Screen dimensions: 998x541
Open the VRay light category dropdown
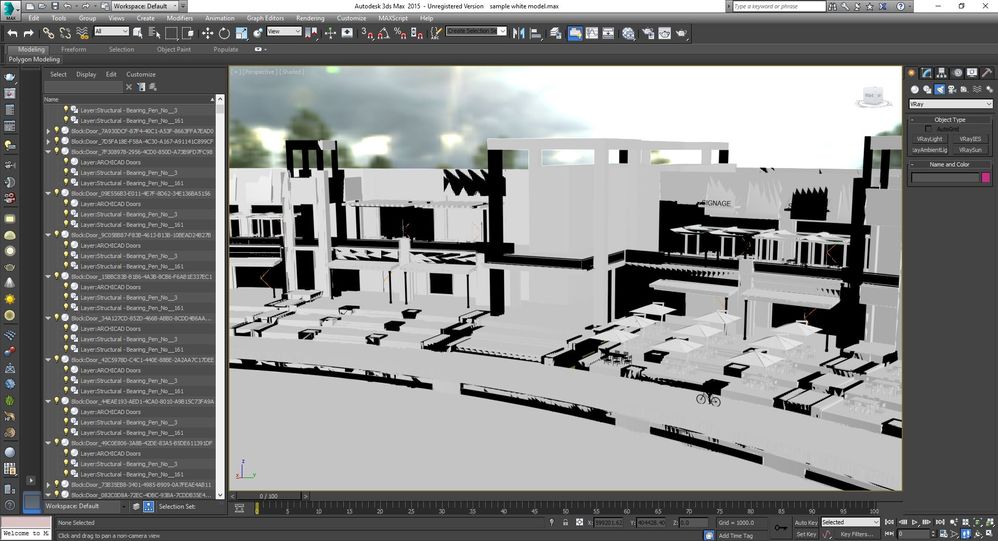[950, 104]
